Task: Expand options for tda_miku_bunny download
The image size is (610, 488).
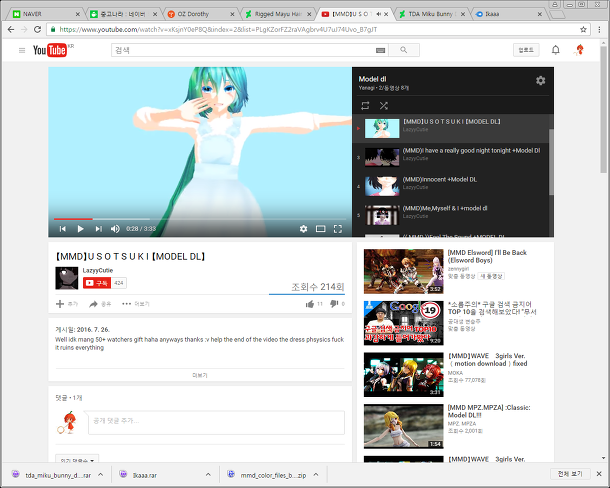Action: [101, 475]
